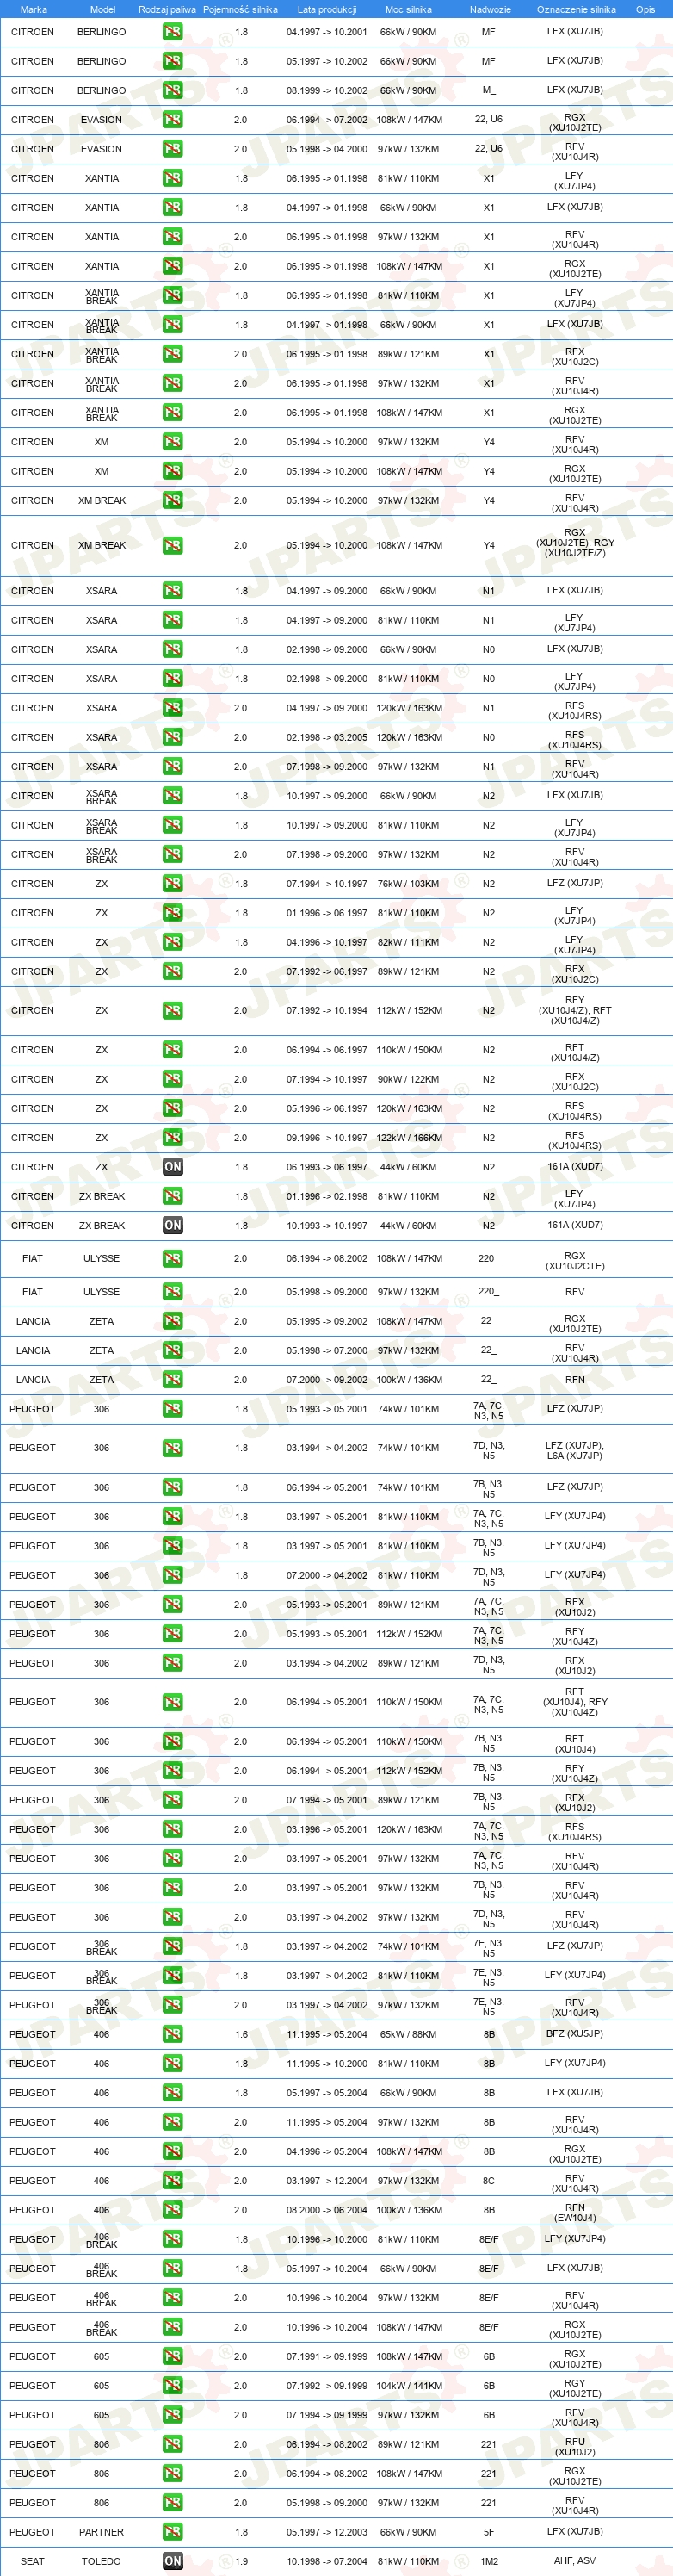Click the petrol icon for Citroen ZX 90kW/122KM
Viewport: 673px width, 2576px height.
pos(173,1079)
